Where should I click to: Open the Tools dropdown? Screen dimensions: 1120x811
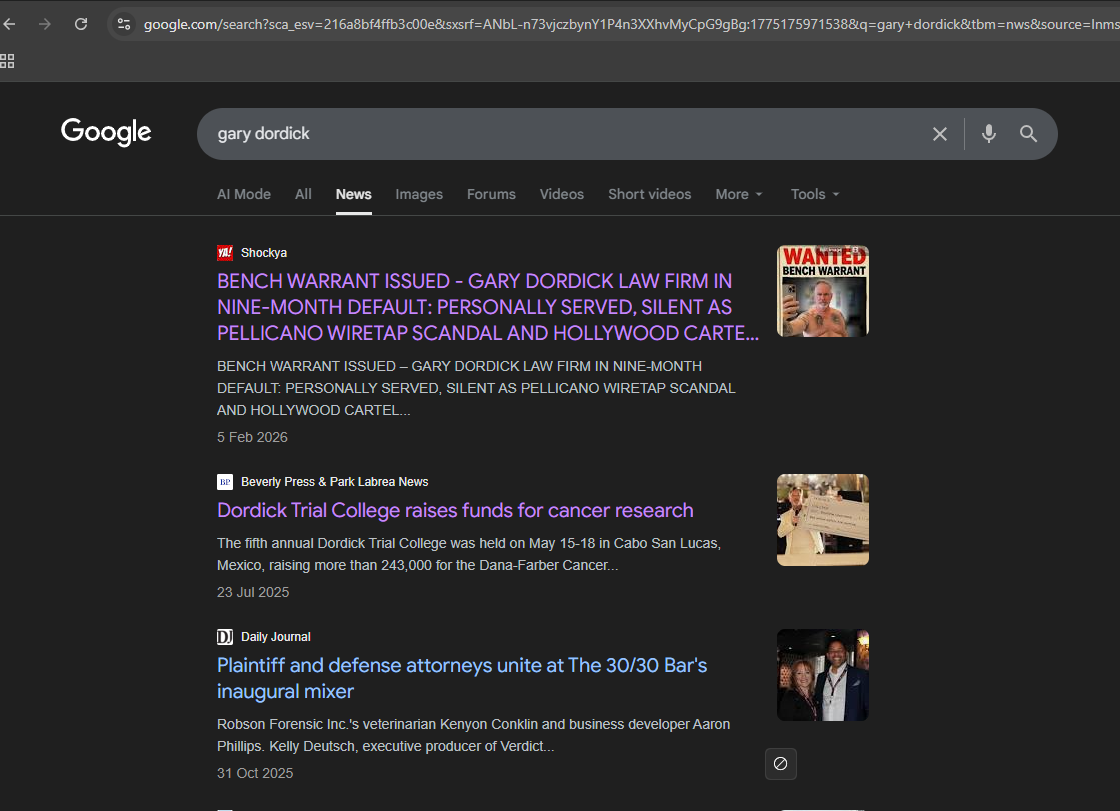pyautogui.click(x=815, y=194)
